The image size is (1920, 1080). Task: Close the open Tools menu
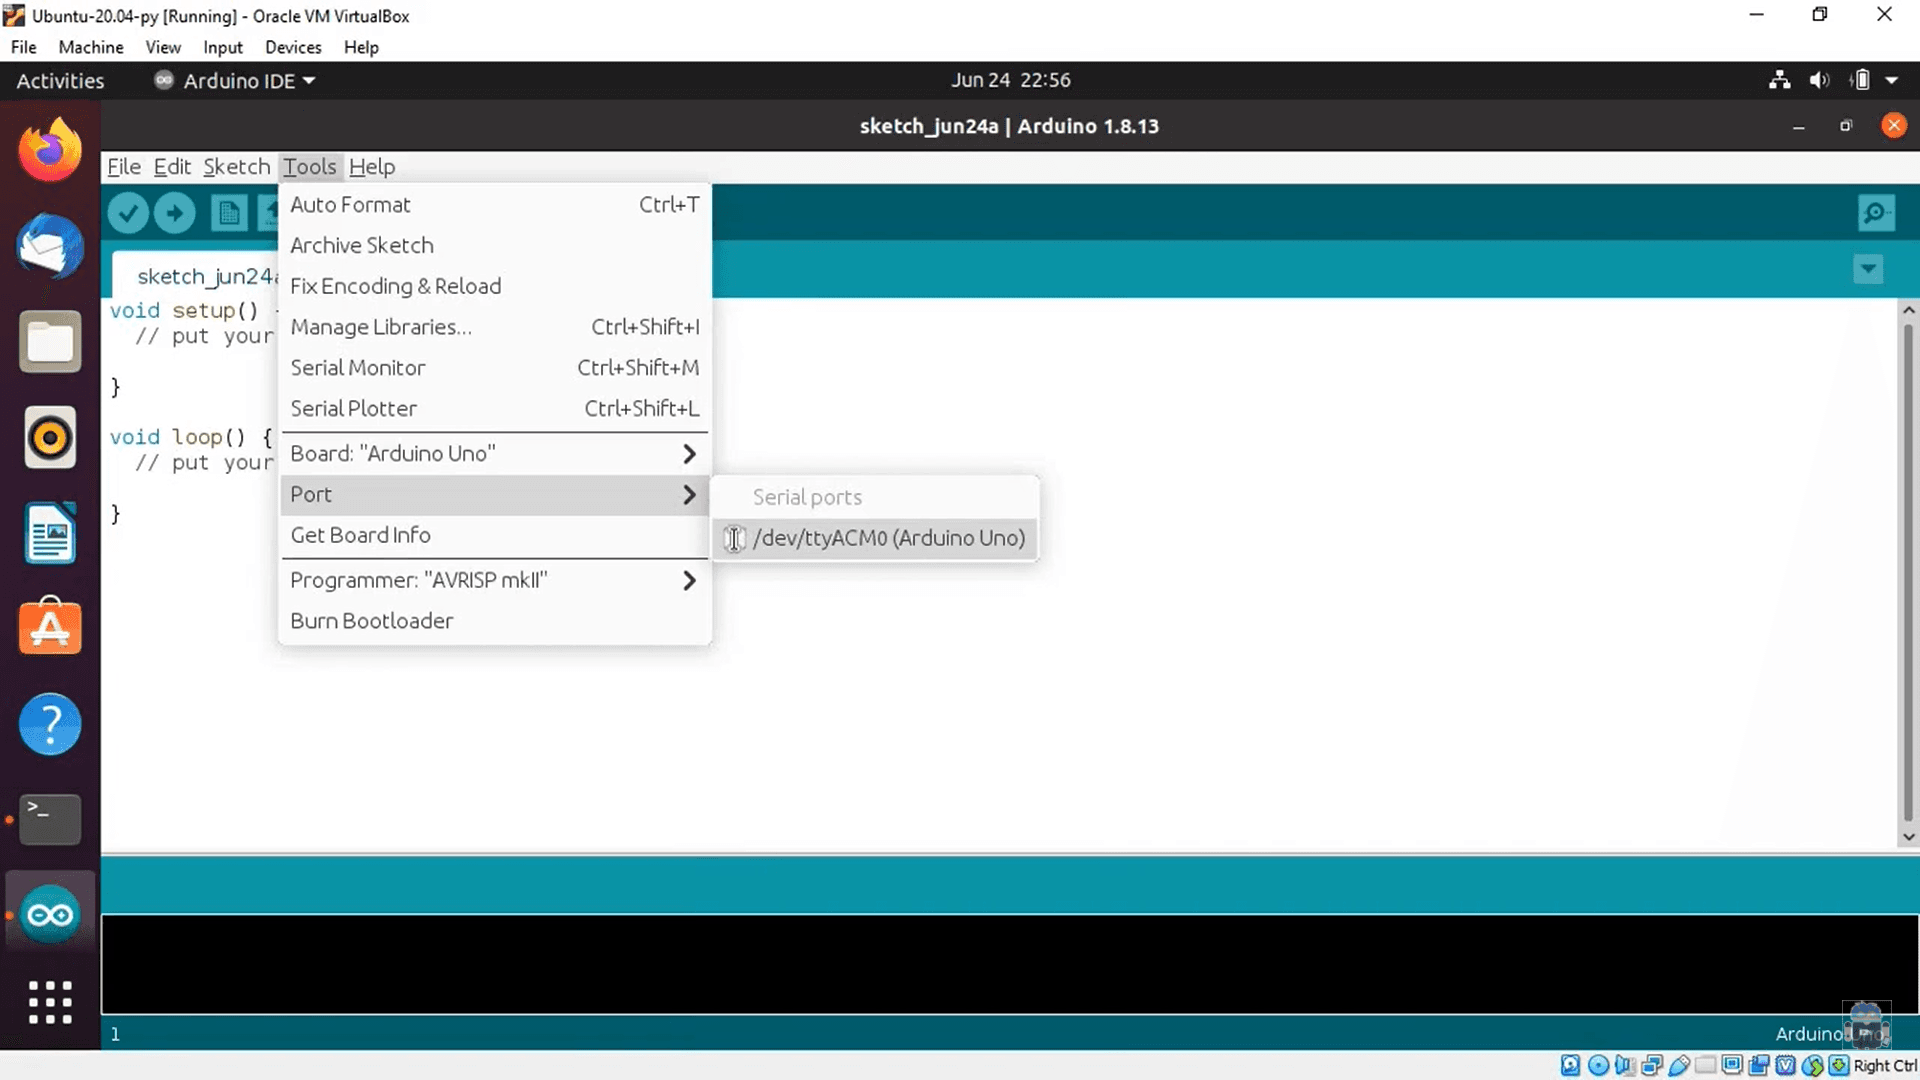pyautogui.click(x=310, y=167)
